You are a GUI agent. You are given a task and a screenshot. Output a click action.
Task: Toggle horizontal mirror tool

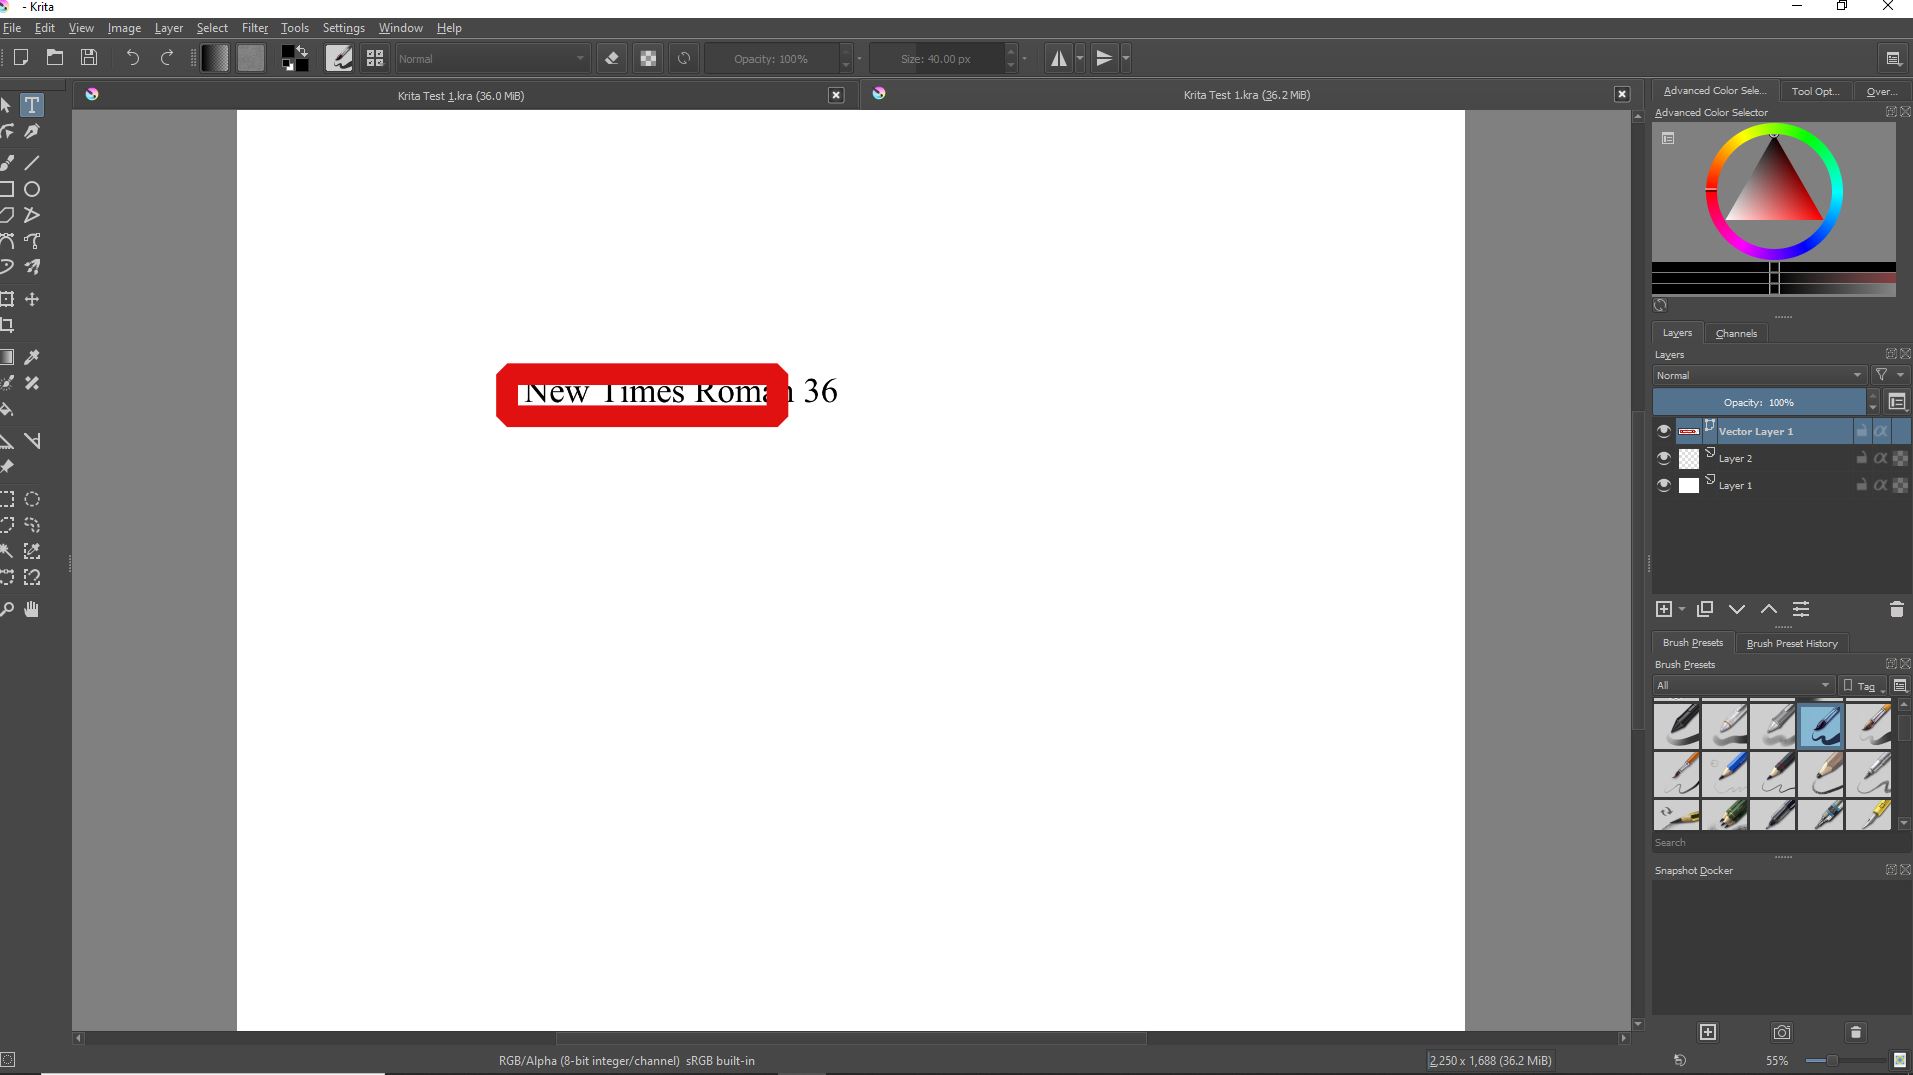(1058, 58)
